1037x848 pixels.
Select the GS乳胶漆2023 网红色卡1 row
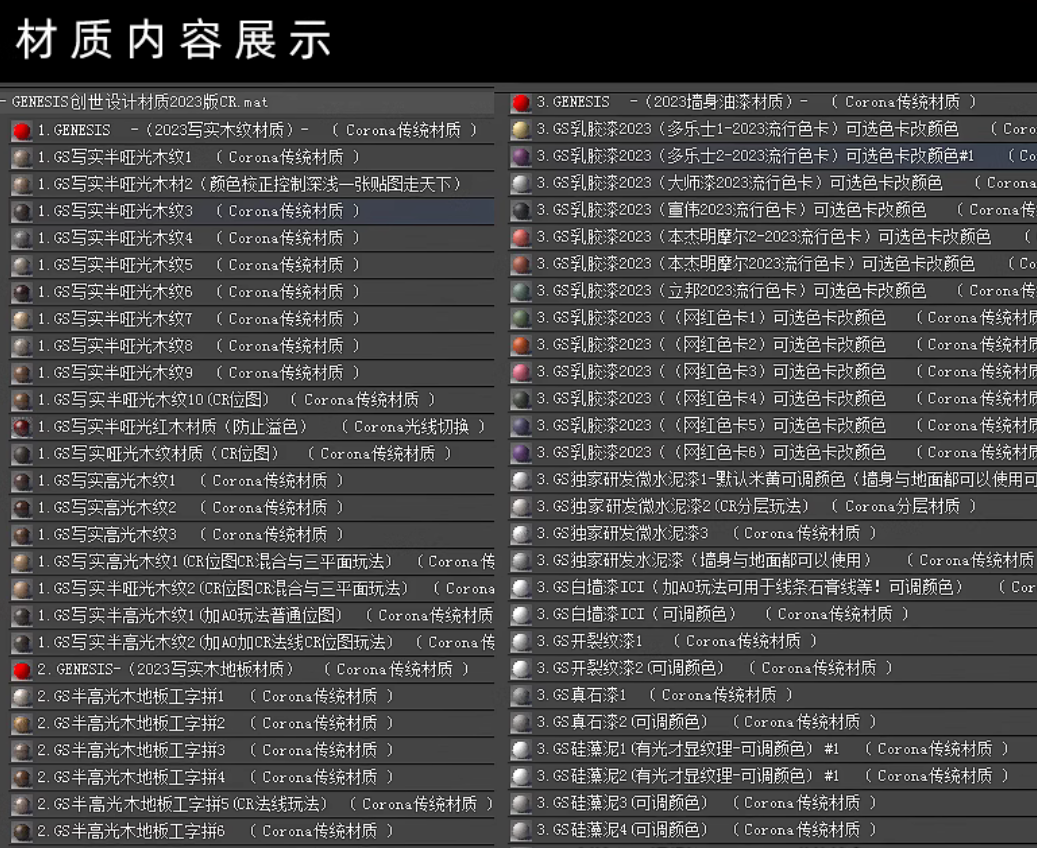tap(773, 318)
